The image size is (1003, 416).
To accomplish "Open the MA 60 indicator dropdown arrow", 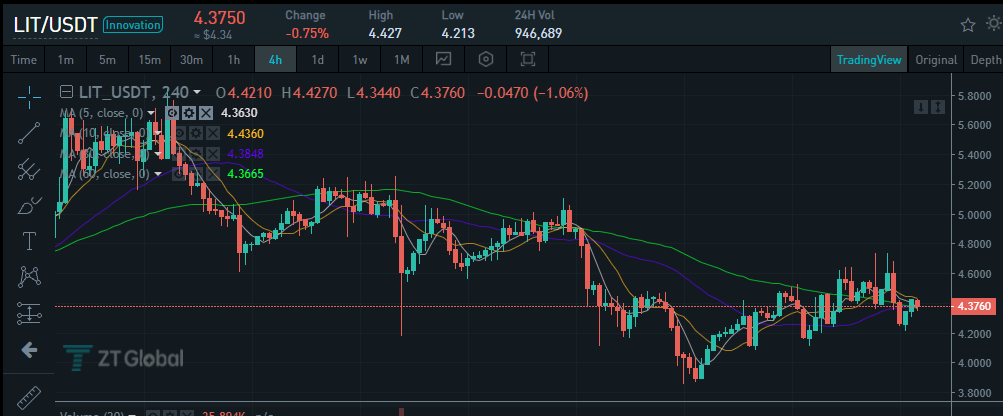I will tap(158, 174).
